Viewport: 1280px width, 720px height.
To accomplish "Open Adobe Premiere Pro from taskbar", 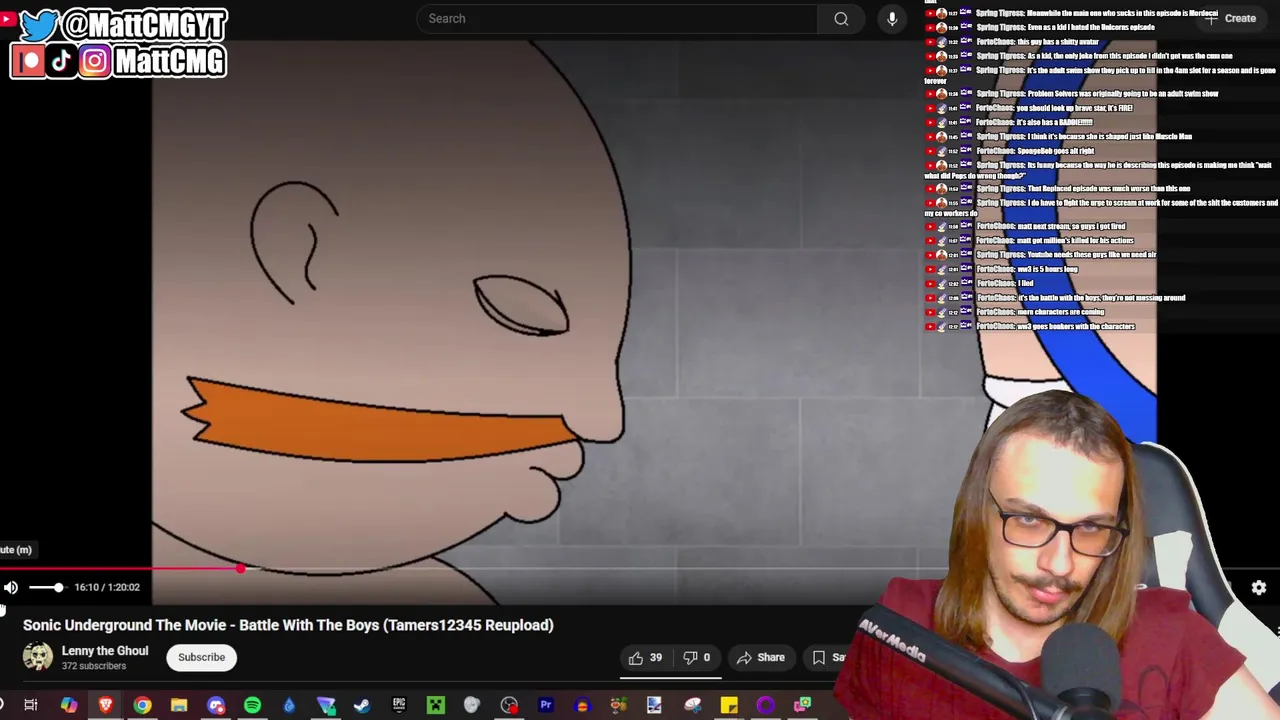I will (546, 705).
